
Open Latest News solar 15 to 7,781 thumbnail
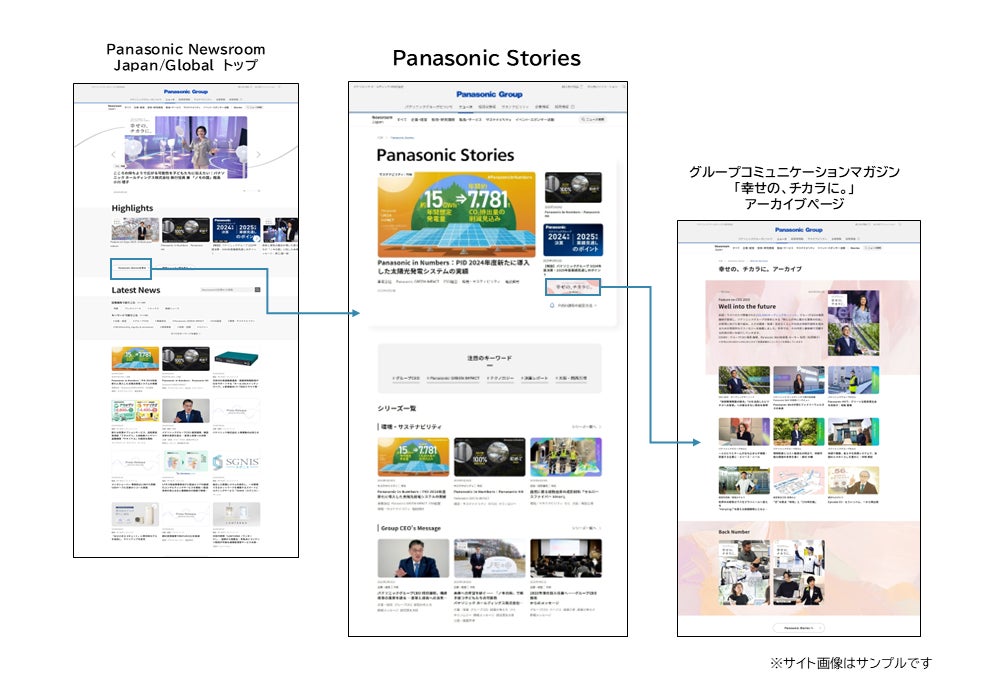click(135, 359)
